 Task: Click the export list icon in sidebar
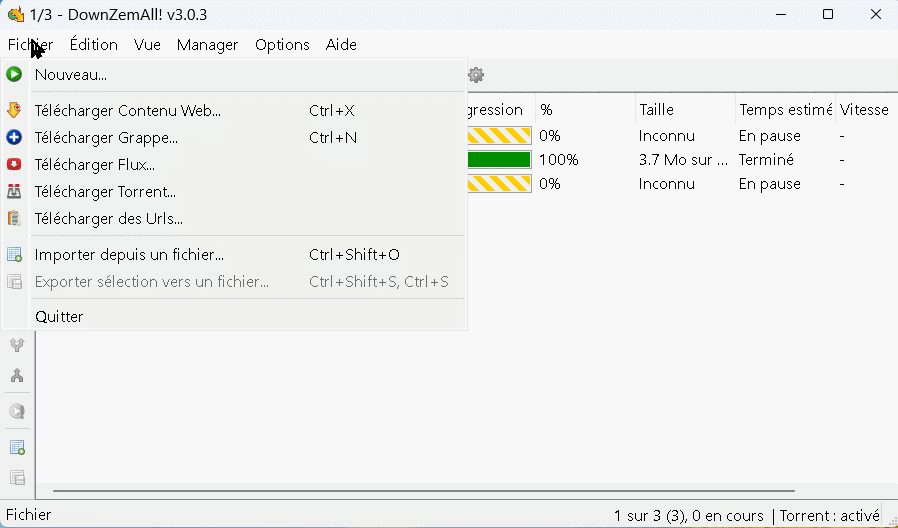[16, 478]
